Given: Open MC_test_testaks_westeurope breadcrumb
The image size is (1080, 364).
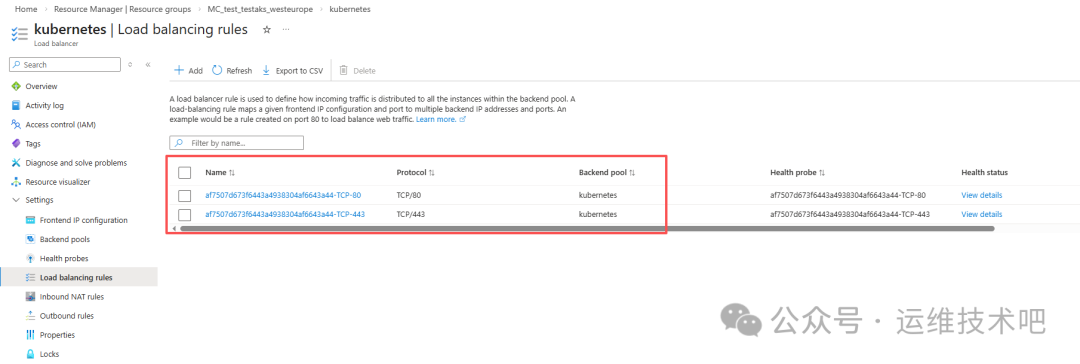Looking at the screenshot, I should pyautogui.click(x=260, y=10).
